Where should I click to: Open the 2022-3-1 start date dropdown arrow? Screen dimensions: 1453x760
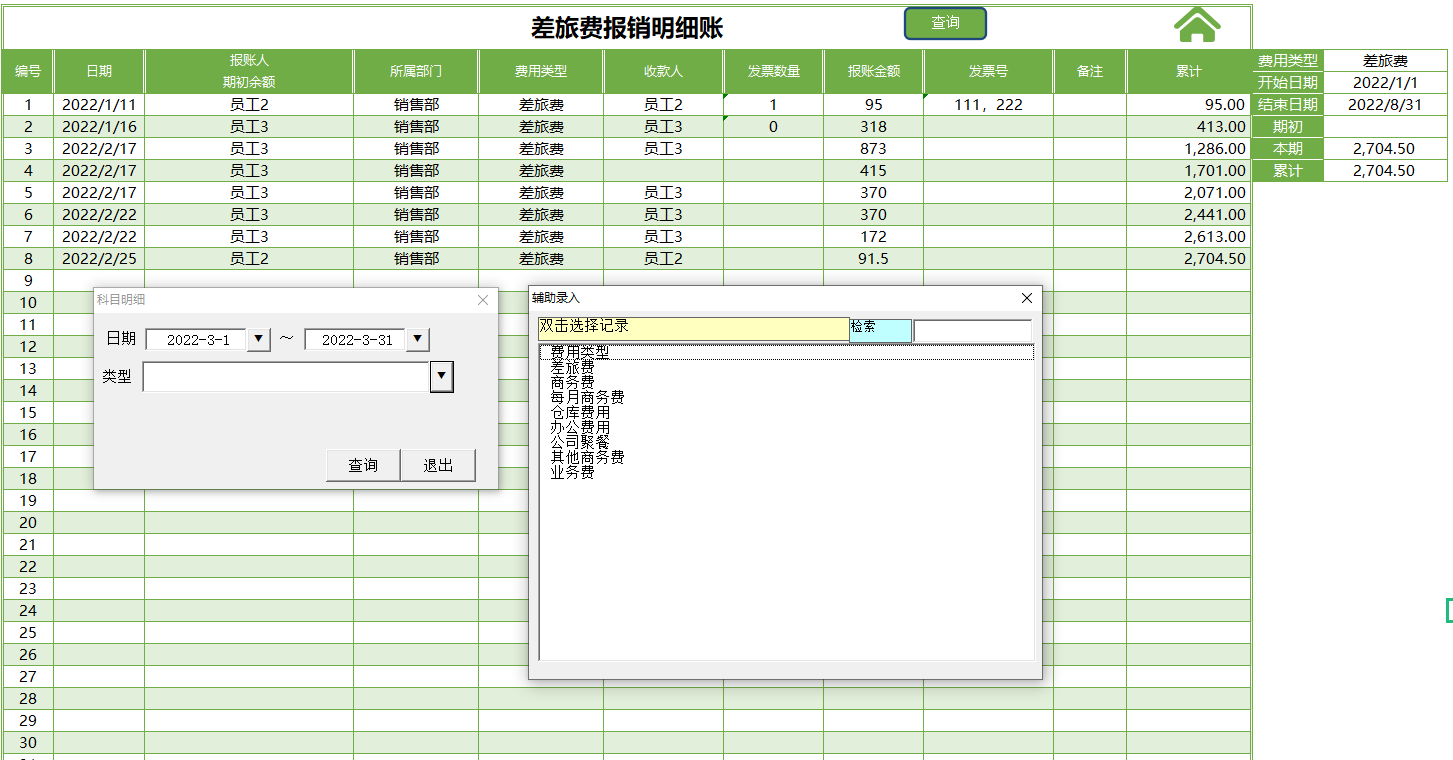tap(259, 340)
